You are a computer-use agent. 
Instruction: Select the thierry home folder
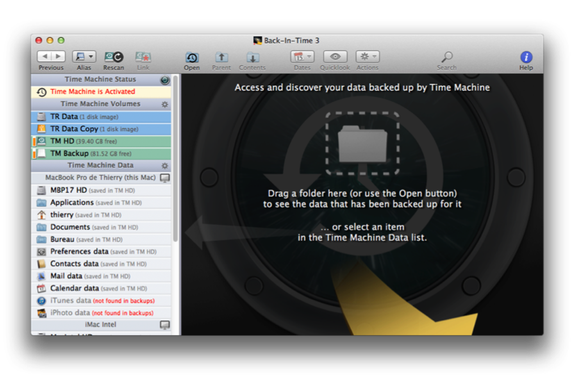click(101, 215)
